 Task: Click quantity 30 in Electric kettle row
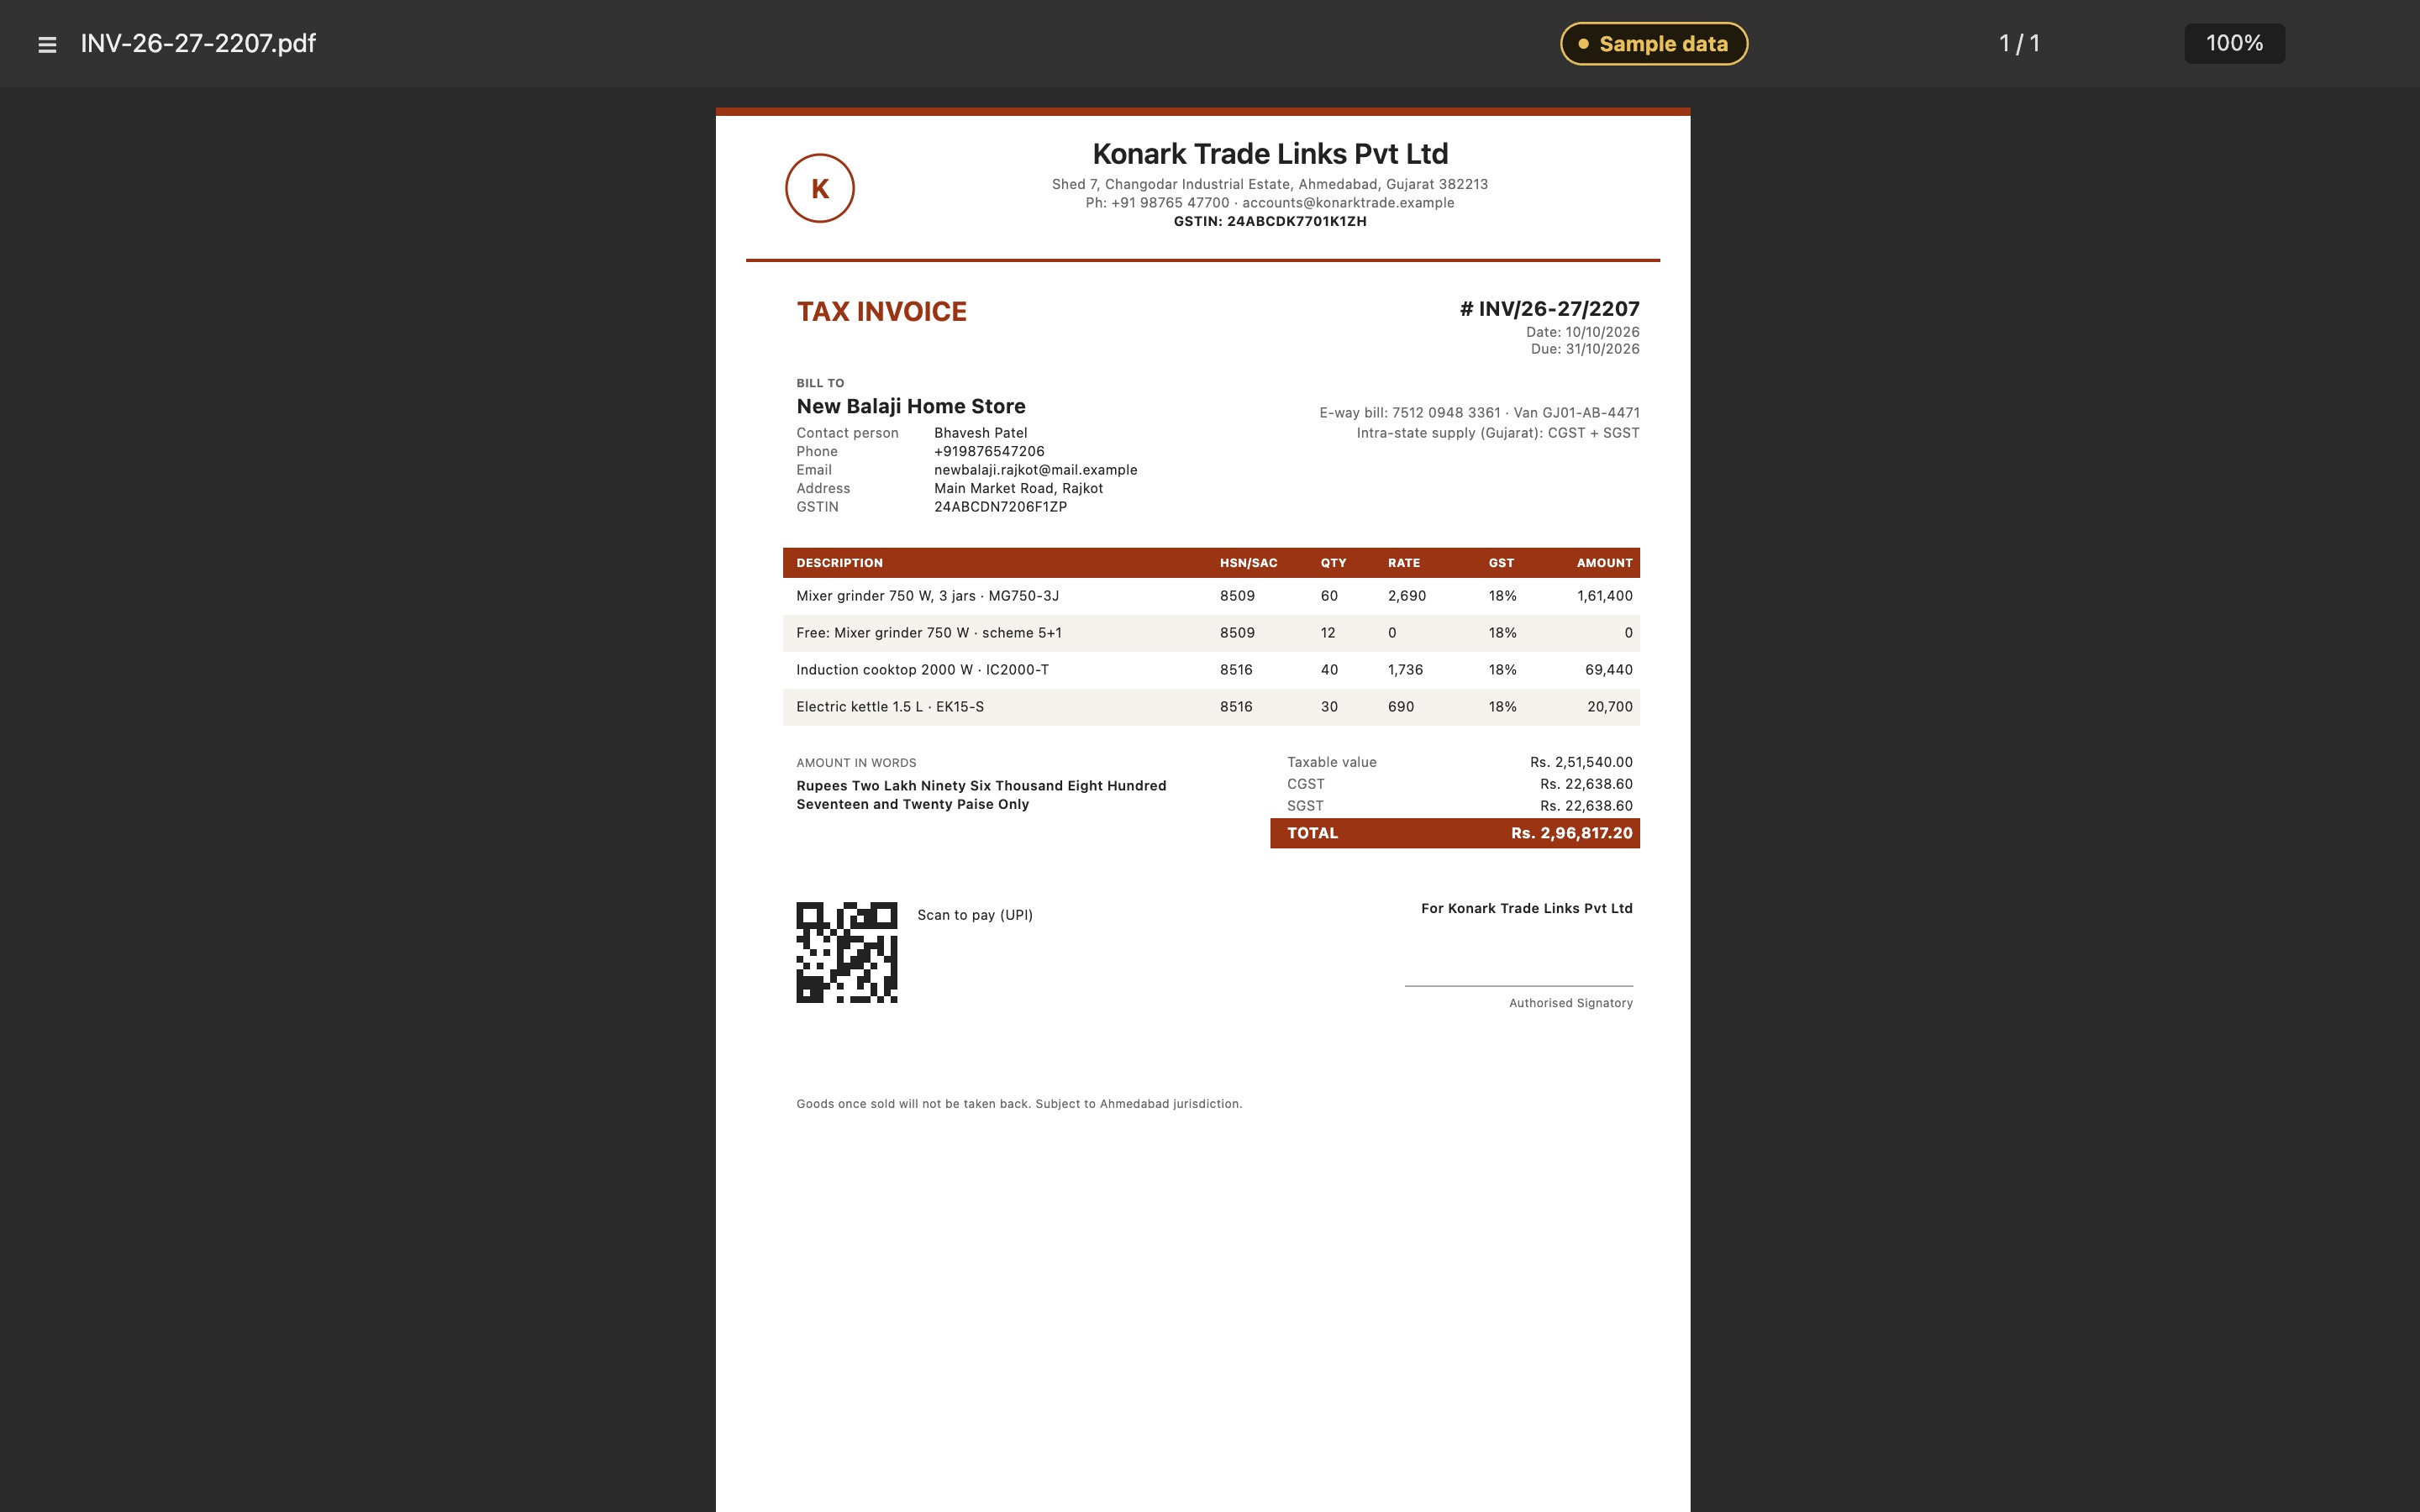pyautogui.click(x=1329, y=707)
